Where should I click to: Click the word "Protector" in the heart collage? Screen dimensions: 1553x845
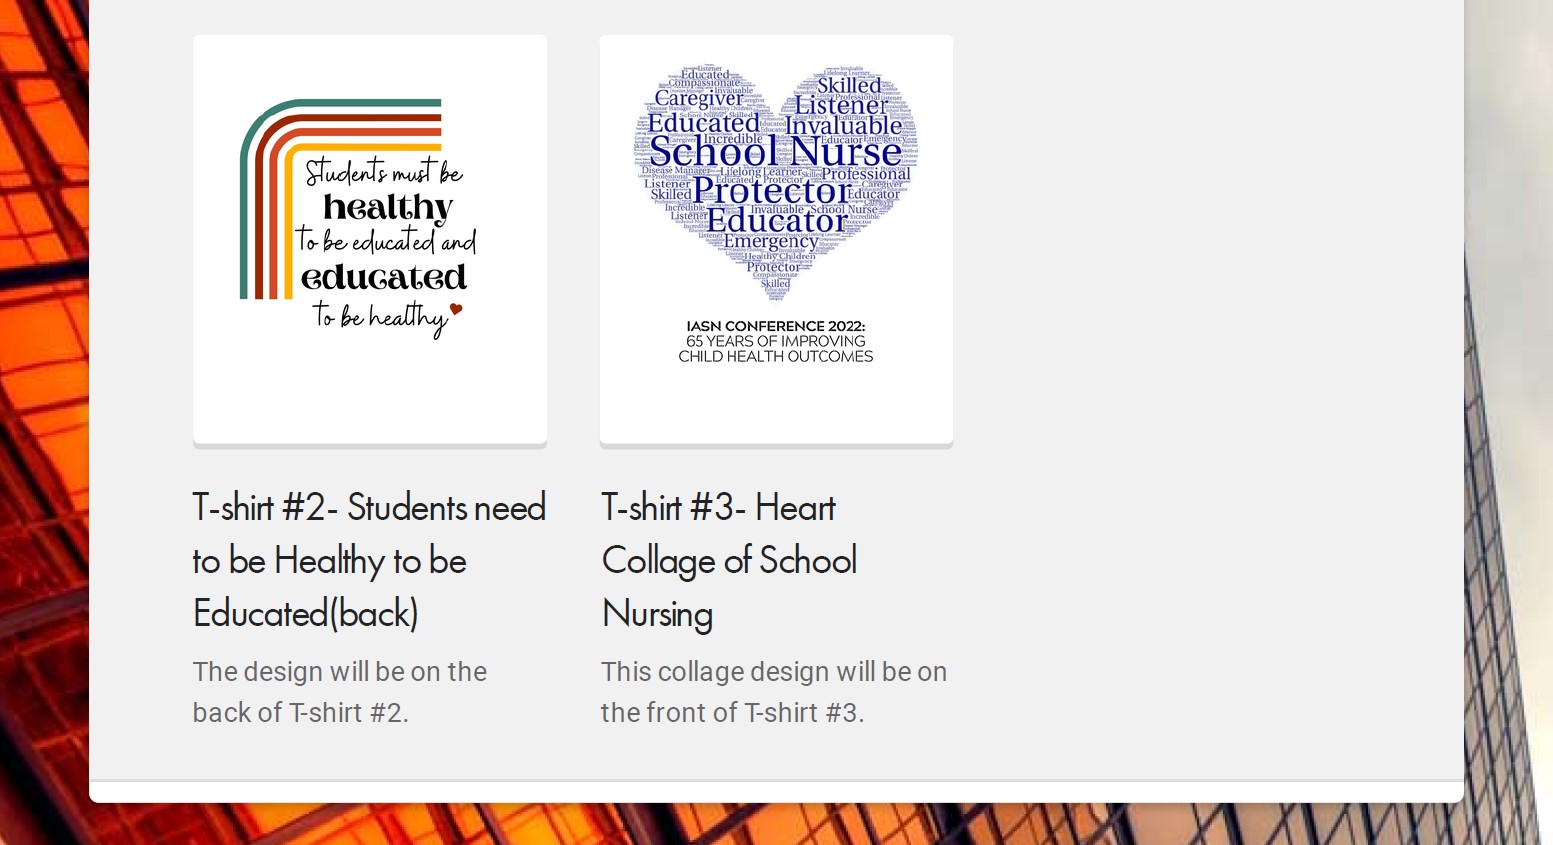pyautogui.click(x=771, y=190)
